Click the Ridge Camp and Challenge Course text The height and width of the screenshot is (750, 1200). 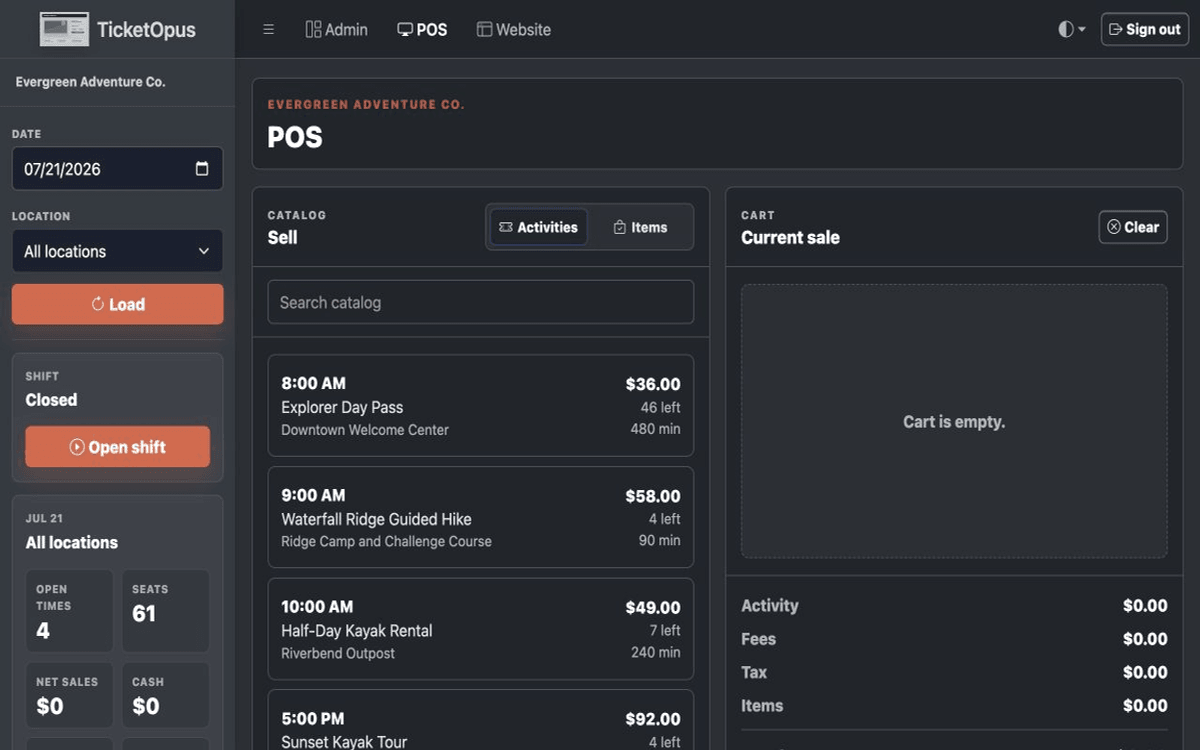(x=386, y=541)
